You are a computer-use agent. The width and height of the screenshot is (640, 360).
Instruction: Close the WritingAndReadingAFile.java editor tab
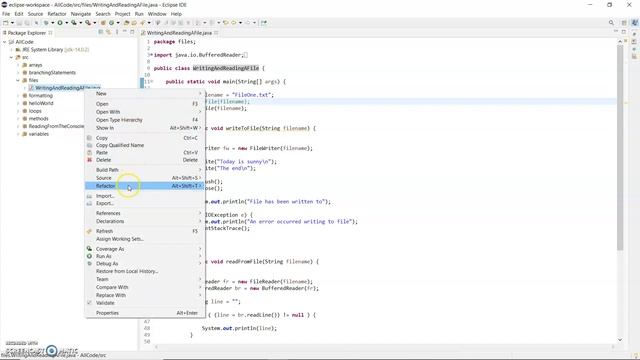click(x=216, y=33)
